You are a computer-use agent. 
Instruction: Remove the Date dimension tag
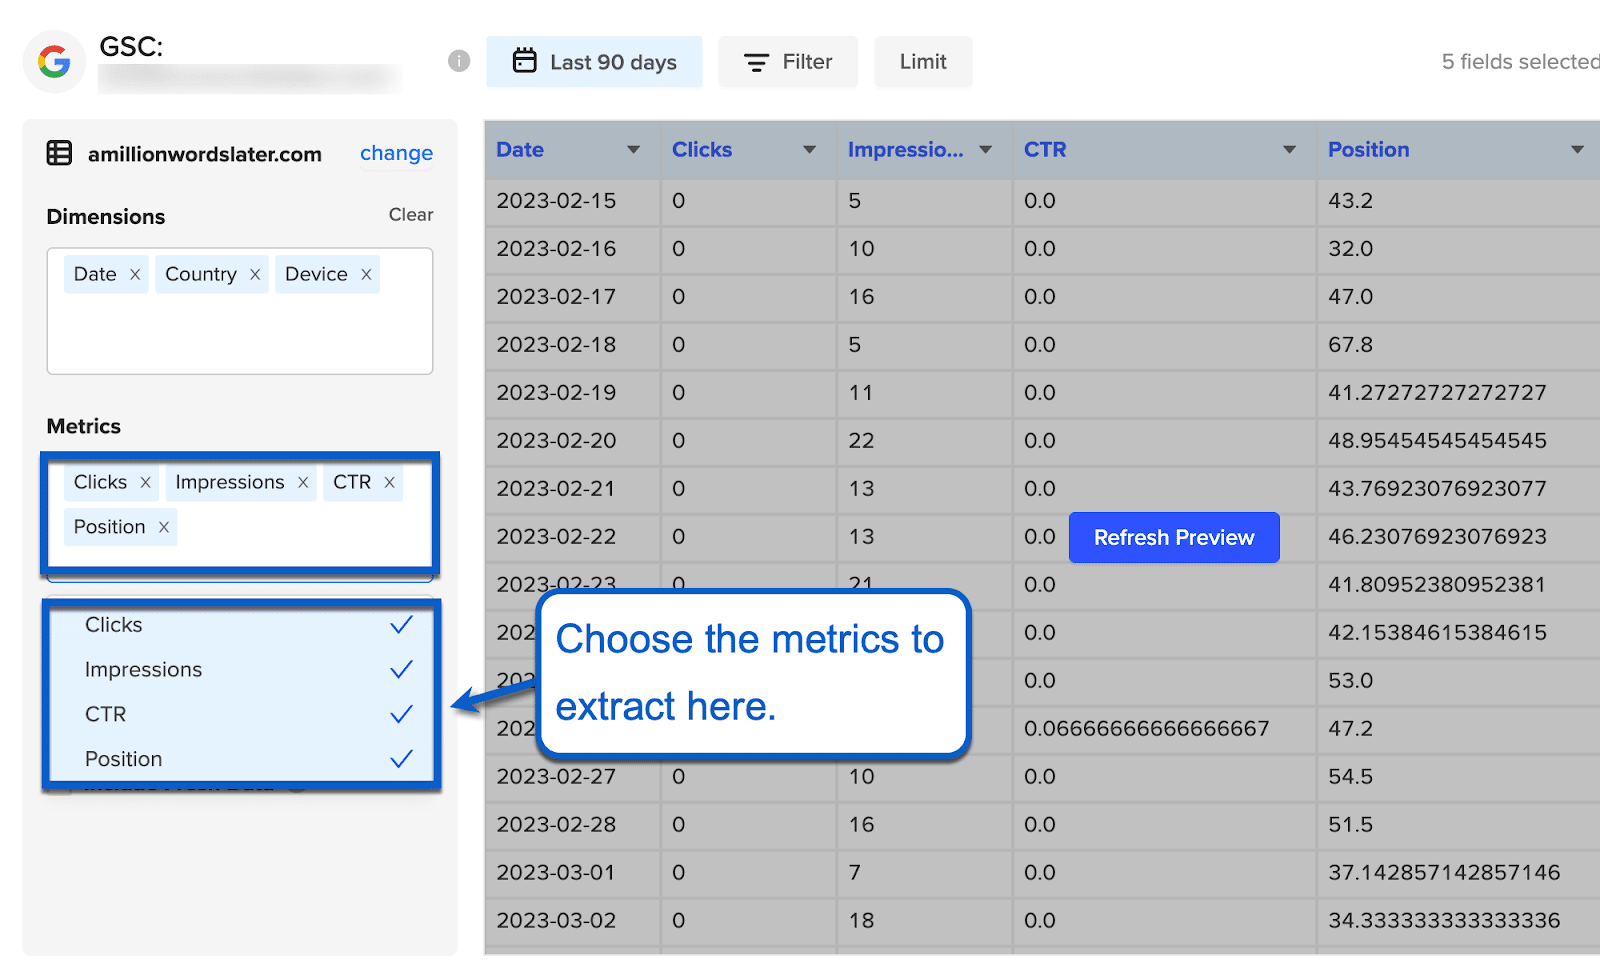pyautogui.click(x=135, y=274)
